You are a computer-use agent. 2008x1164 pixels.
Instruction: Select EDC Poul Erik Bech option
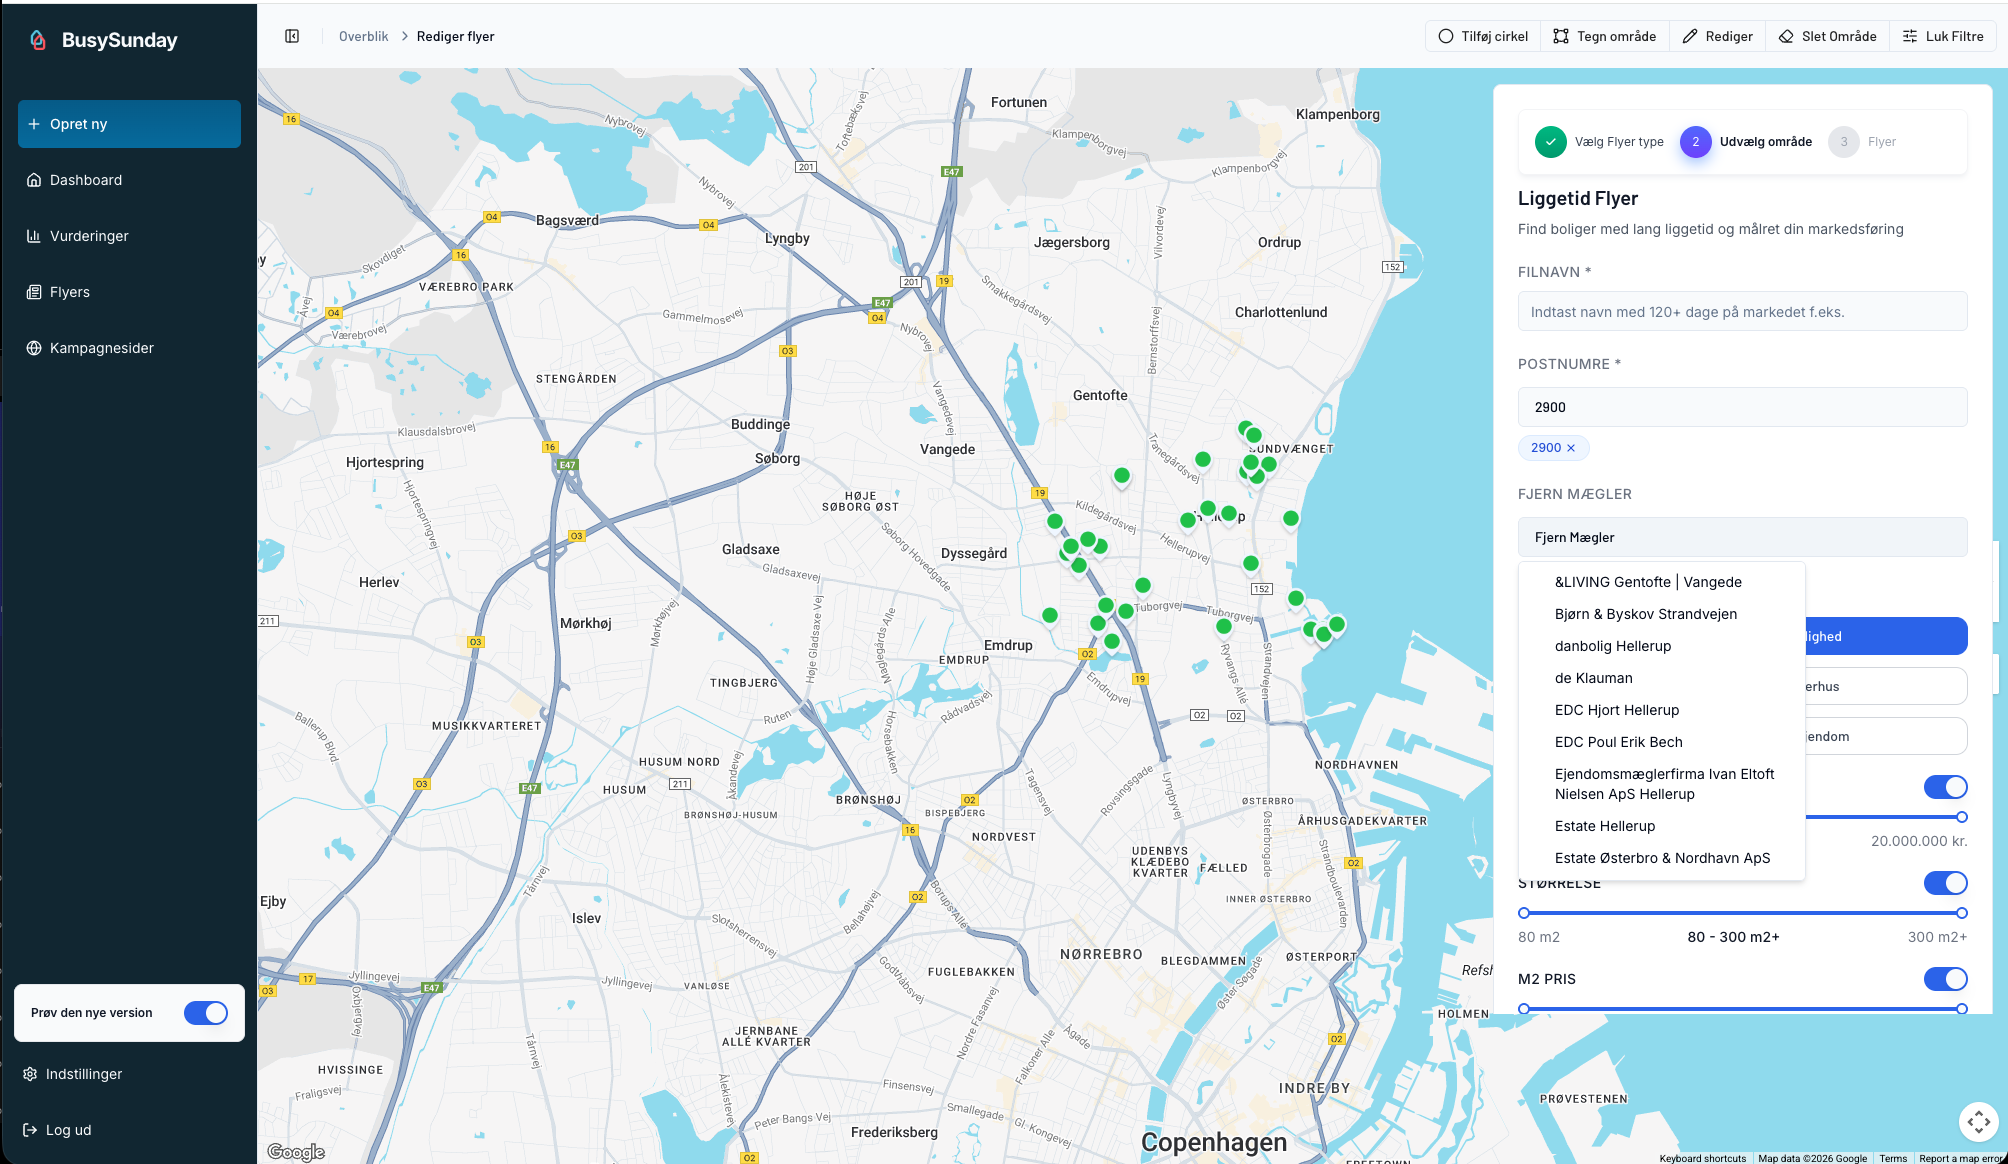point(1618,742)
